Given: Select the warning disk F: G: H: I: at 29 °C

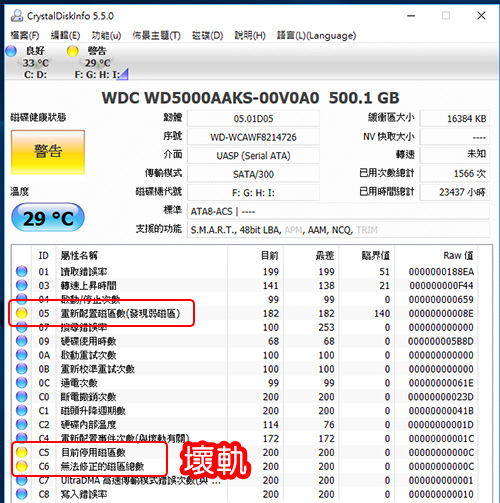Looking at the screenshot, I should pyautogui.click(x=97, y=62).
